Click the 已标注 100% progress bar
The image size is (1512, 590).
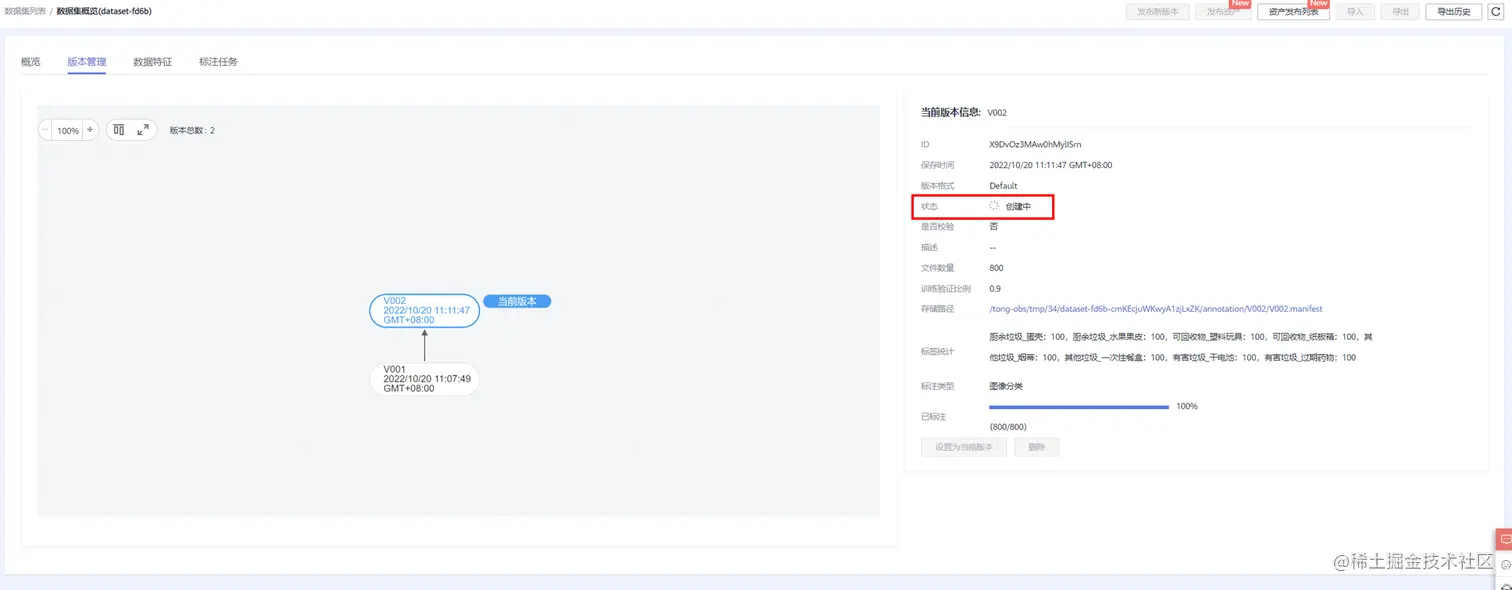(x=1078, y=407)
